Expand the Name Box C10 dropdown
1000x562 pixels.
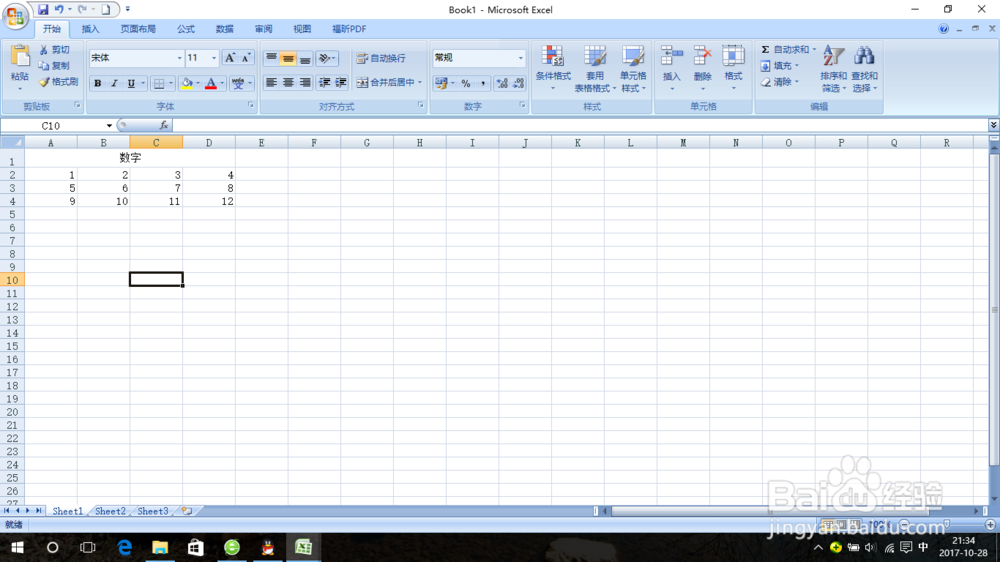tap(109, 126)
